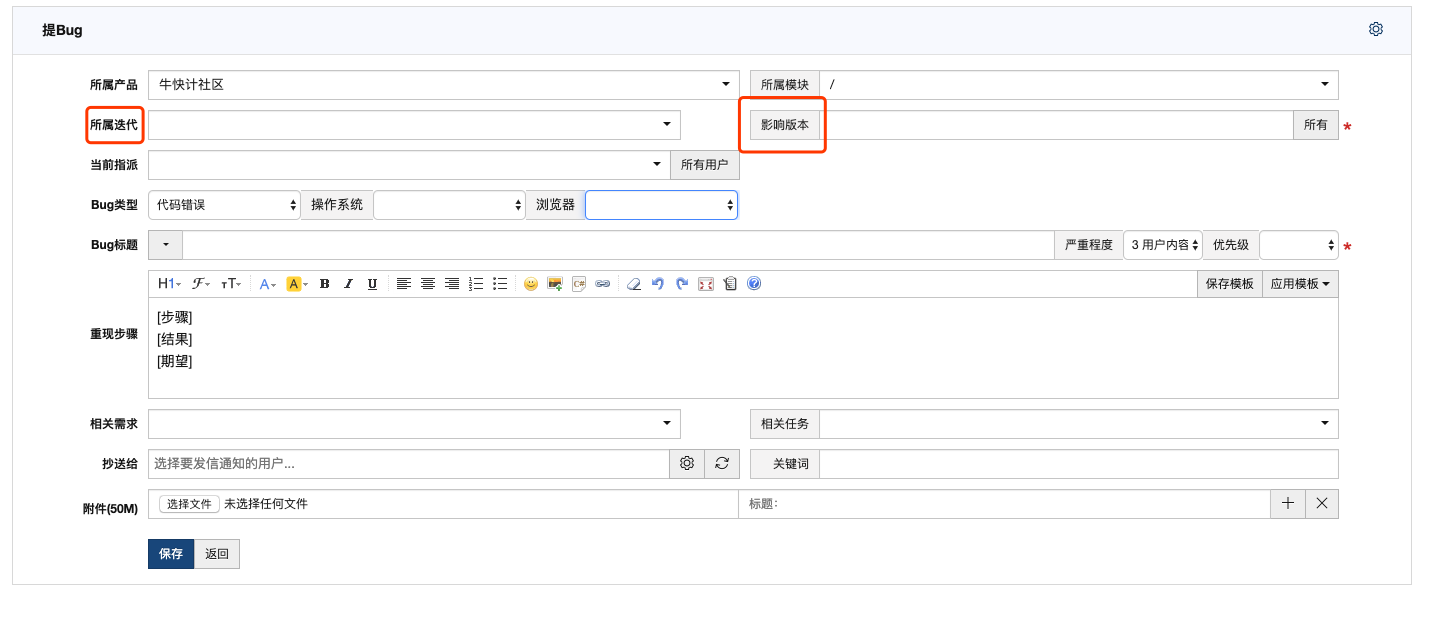1436x627 pixels.
Task: Open the 应用模板 dropdown
Action: point(1300,284)
